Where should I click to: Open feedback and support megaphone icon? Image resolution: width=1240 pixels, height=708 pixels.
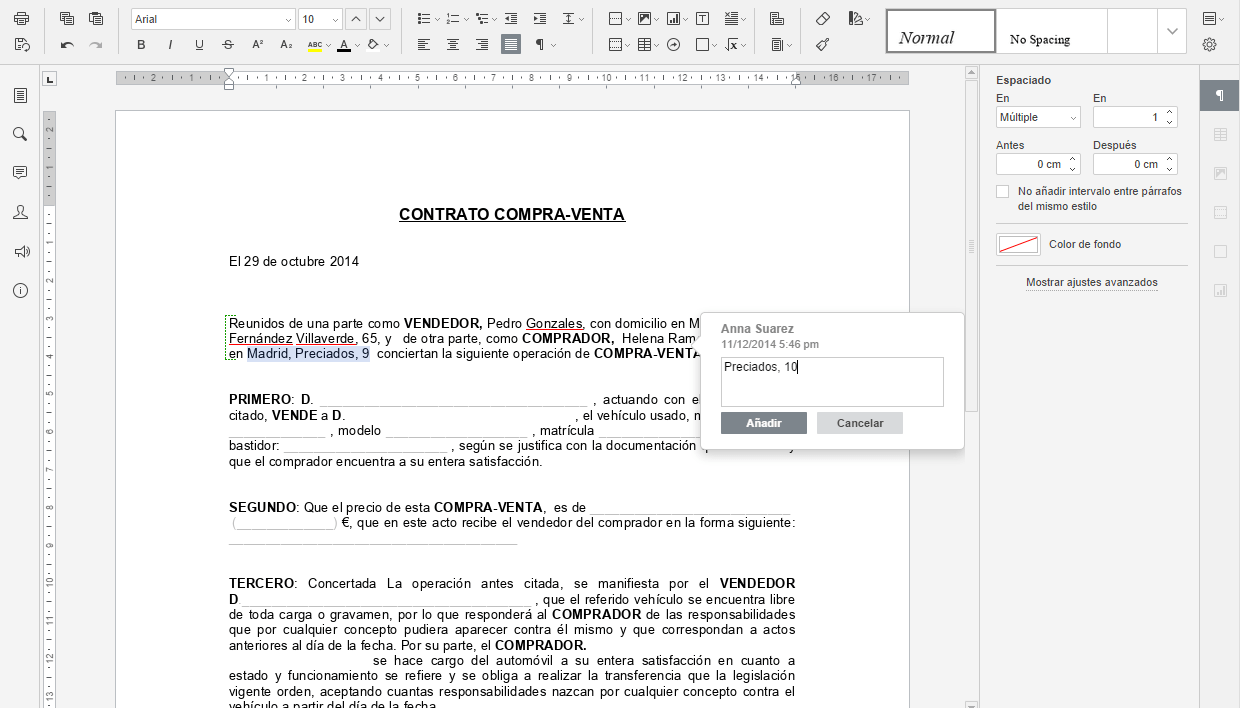[x=20, y=251]
